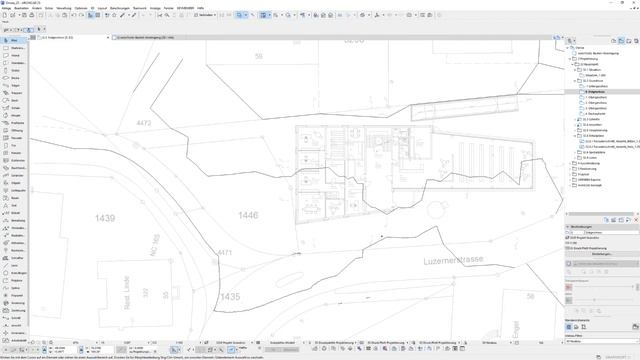Select the Fassade tool in toolbox

[x=13, y=138]
